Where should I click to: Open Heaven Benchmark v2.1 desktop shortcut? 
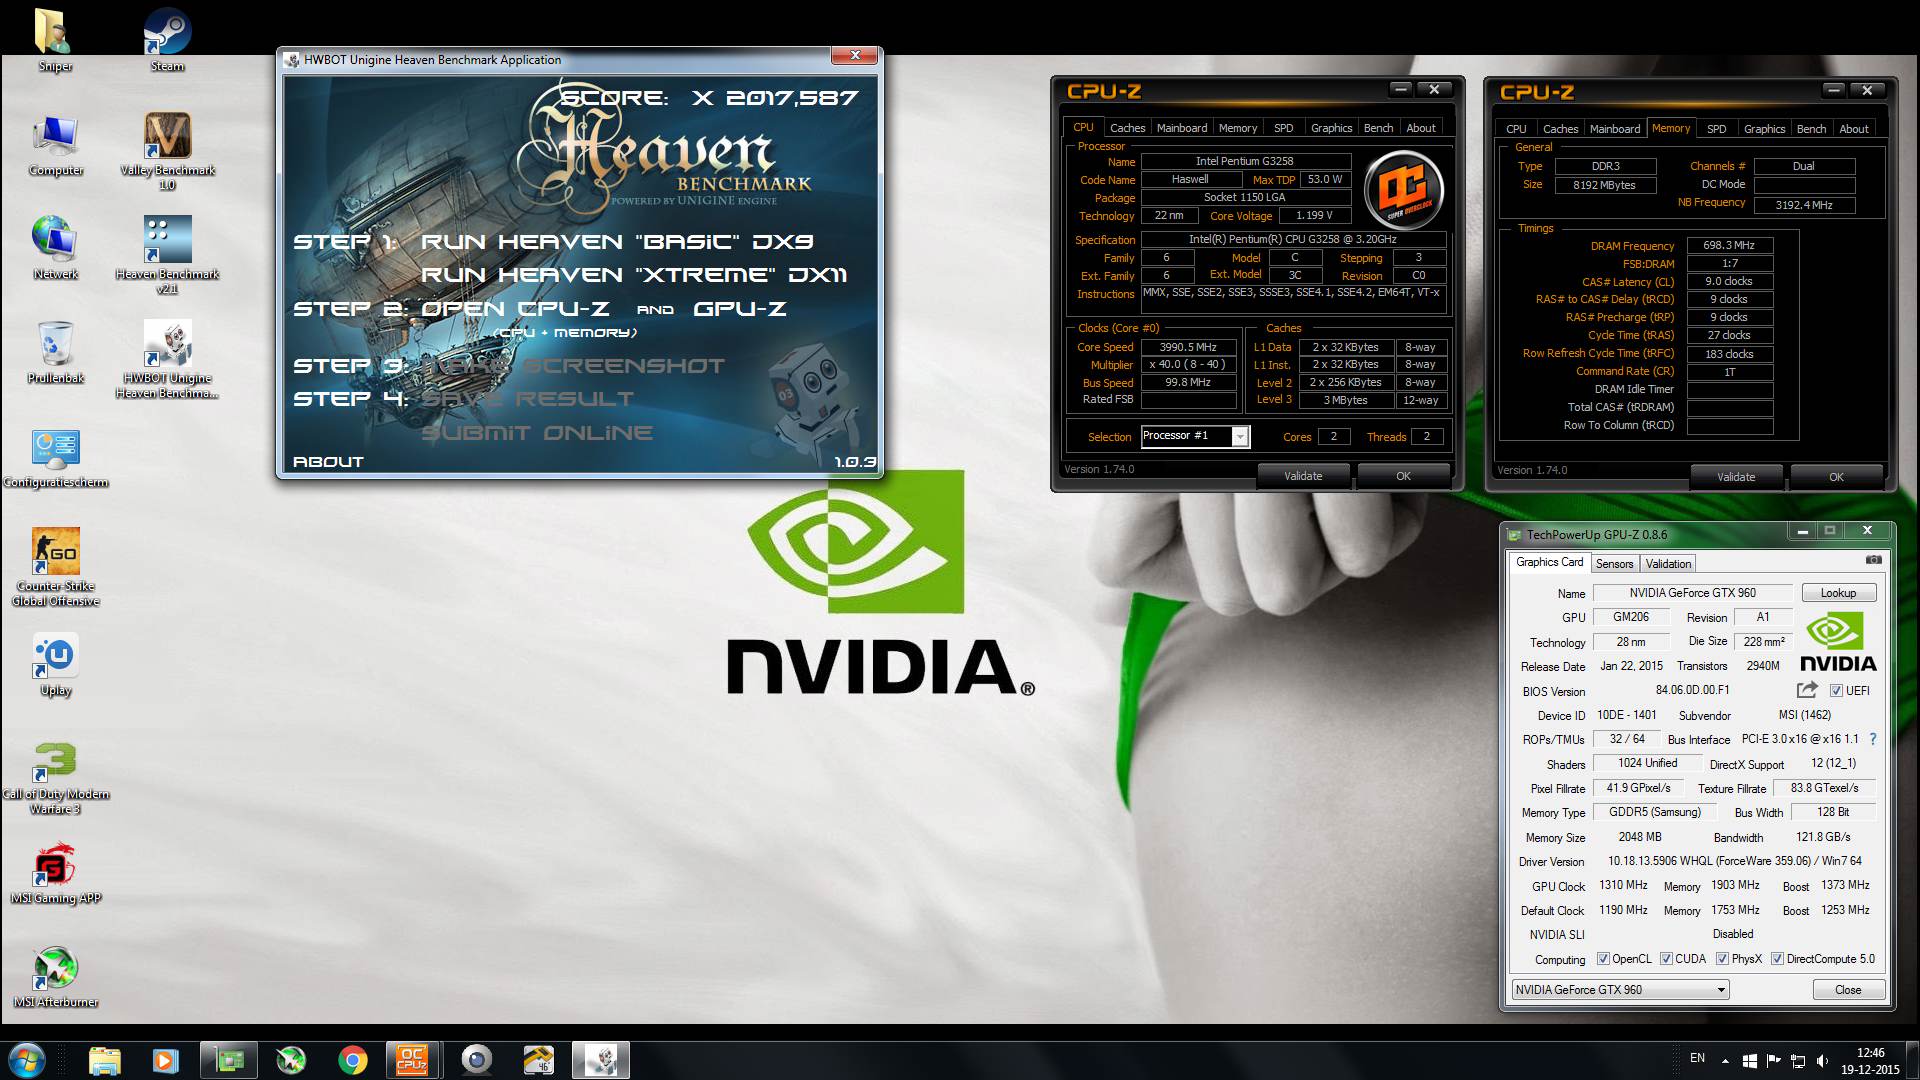tap(167, 254)
